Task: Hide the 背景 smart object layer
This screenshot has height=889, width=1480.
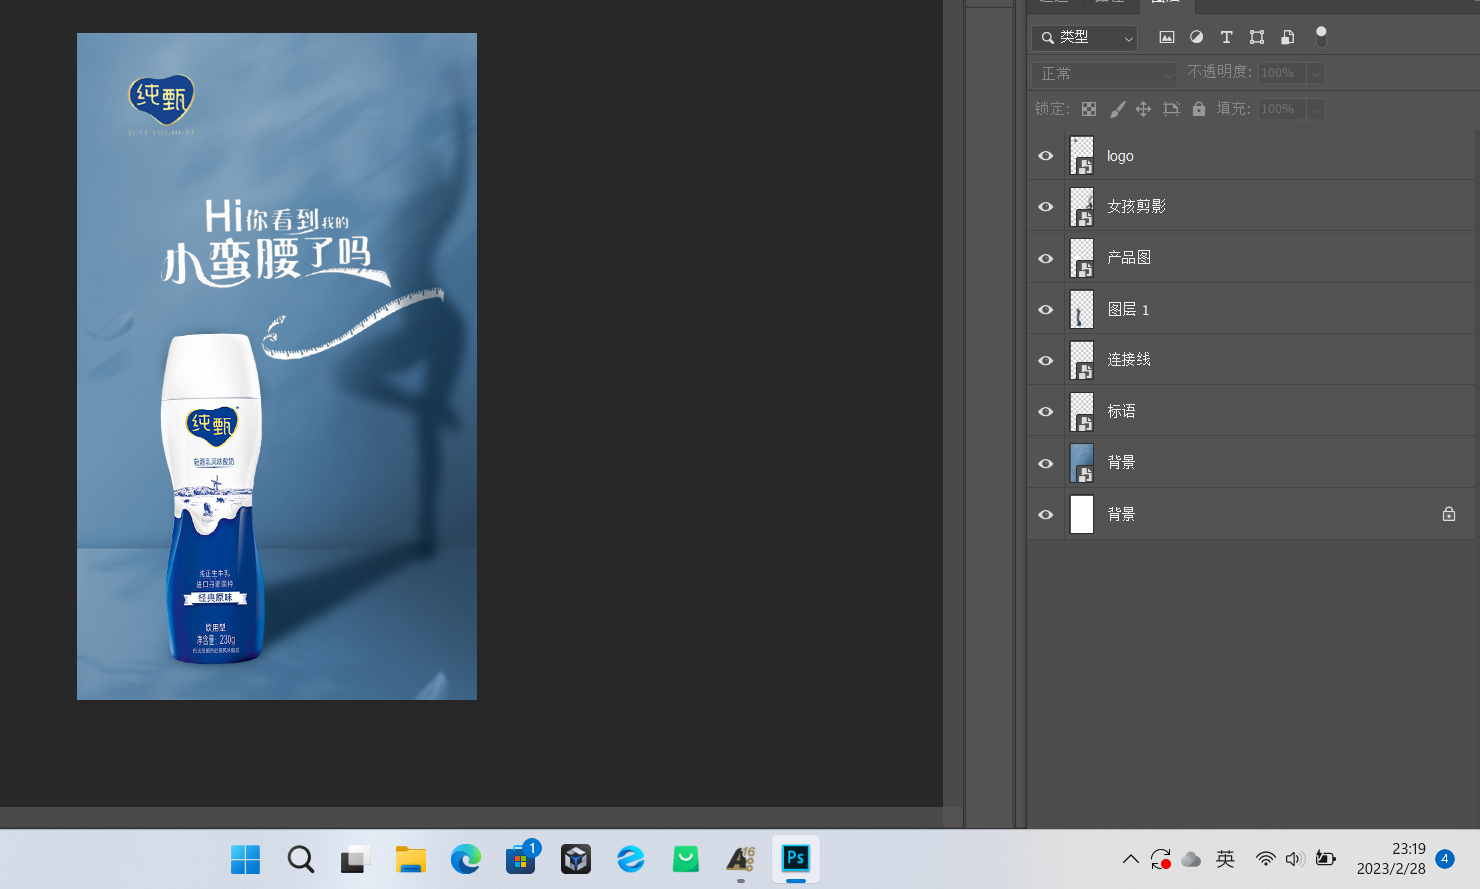Action: pyautogui.click(x=1046, y=464)
